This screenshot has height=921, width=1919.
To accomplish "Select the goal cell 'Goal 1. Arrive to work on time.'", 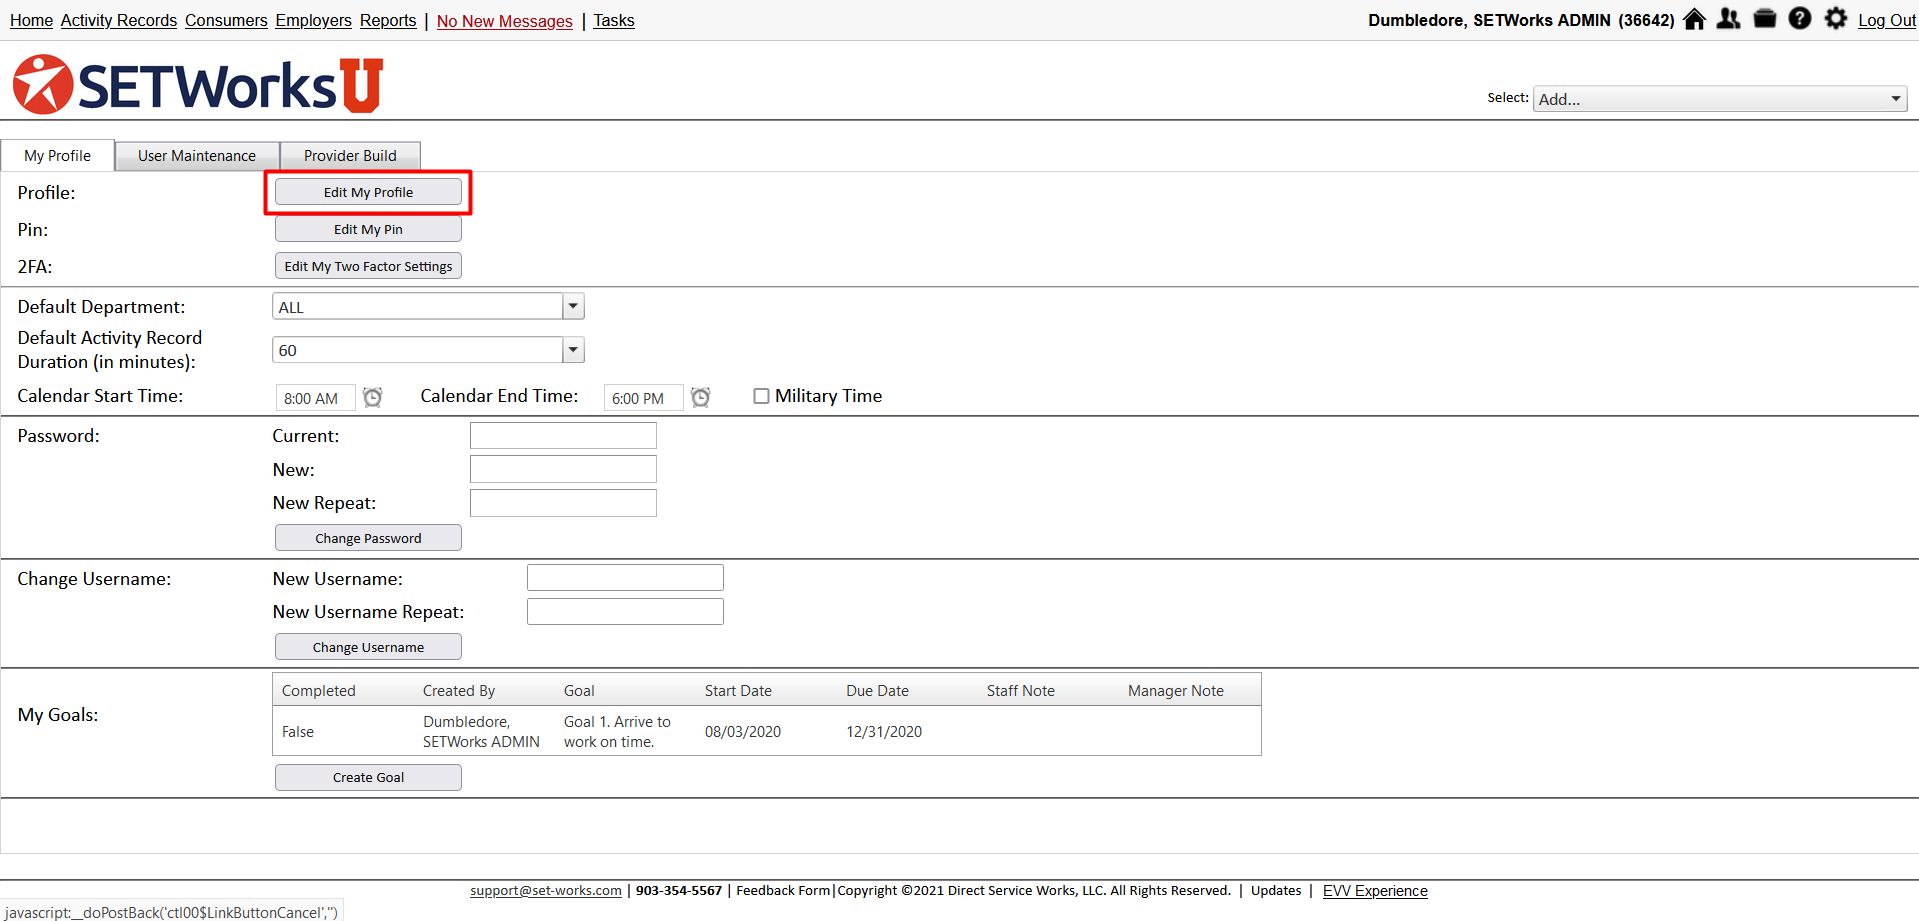I will point(617,732).
